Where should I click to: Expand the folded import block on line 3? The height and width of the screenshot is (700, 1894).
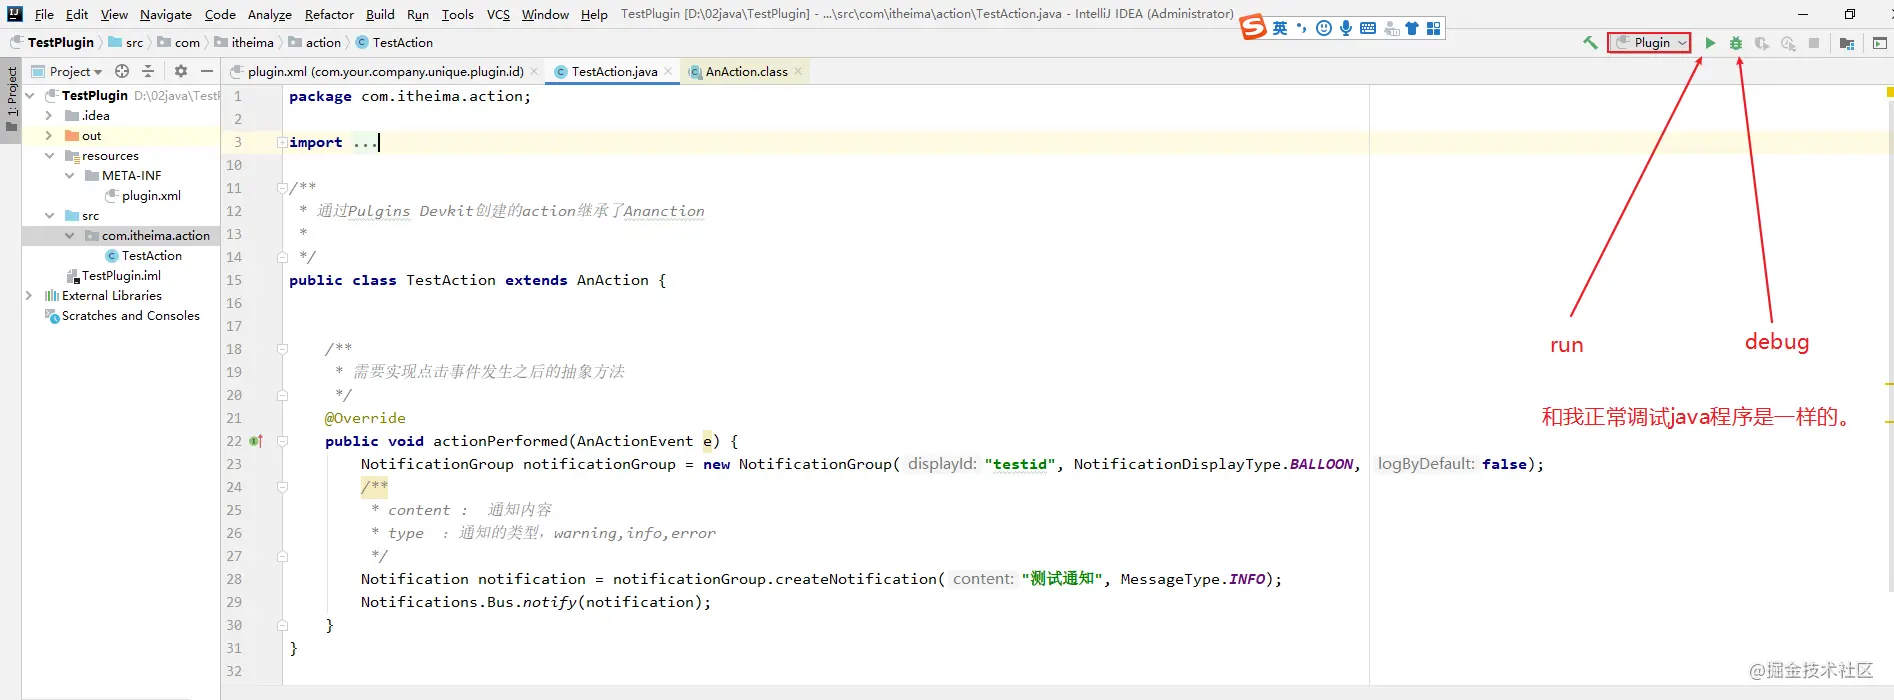tap(282, 142)
